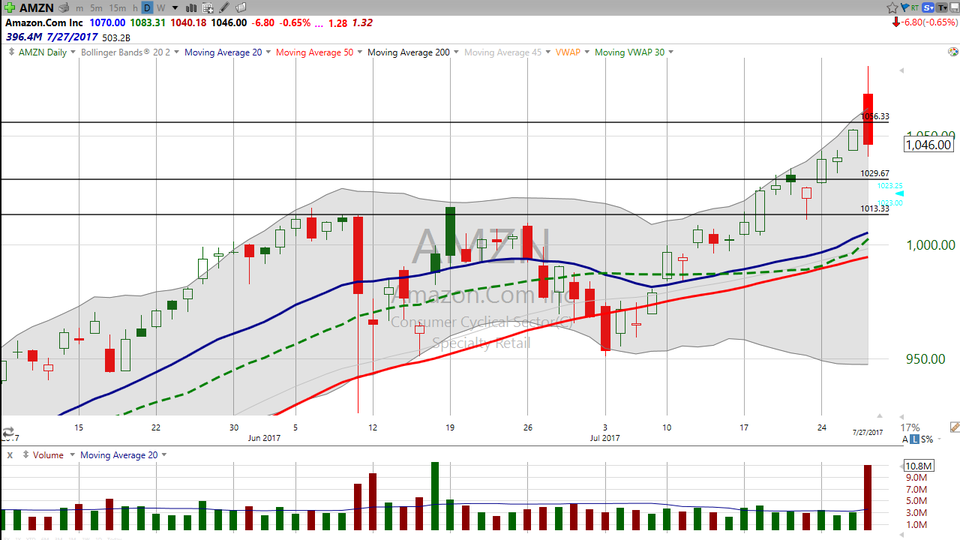The height and width of the screenshot is (540, 960).
Task: Click the 1029.67 horizontal line label
Action: click(875, 173)
